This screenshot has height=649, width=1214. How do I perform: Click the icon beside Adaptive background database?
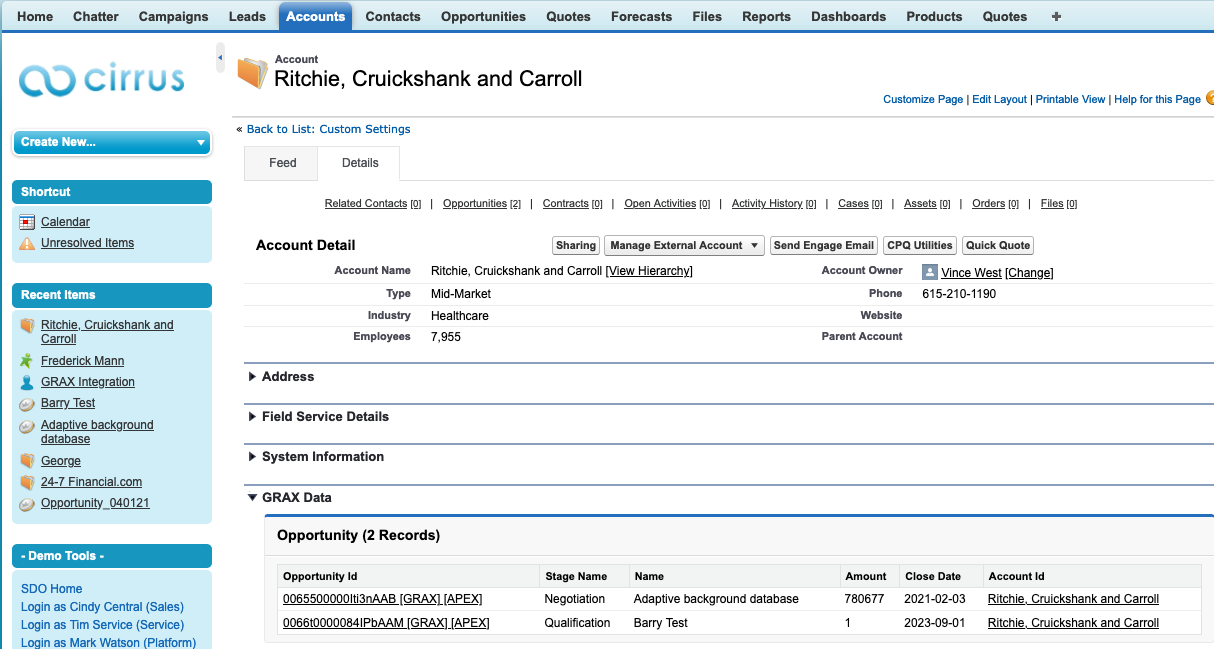tap(27, 426)
